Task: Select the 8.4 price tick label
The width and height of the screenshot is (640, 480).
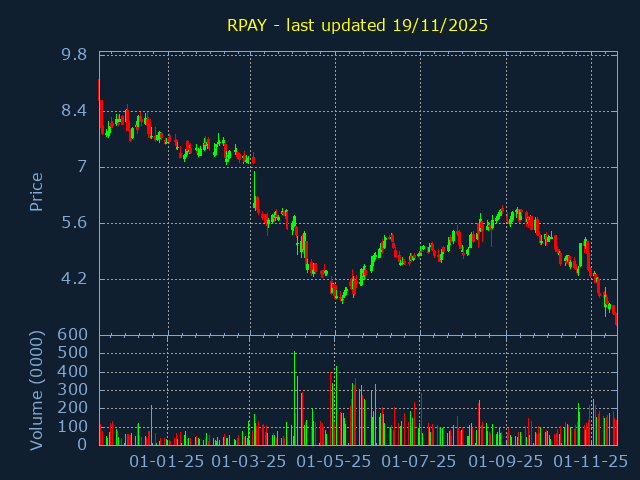Action: point(74,111)
